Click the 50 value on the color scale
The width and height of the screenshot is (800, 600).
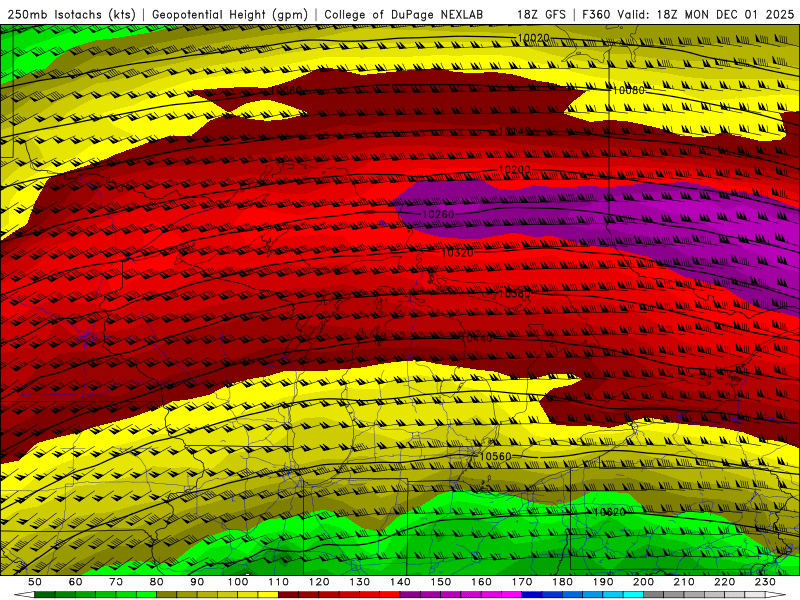[34, 582]
